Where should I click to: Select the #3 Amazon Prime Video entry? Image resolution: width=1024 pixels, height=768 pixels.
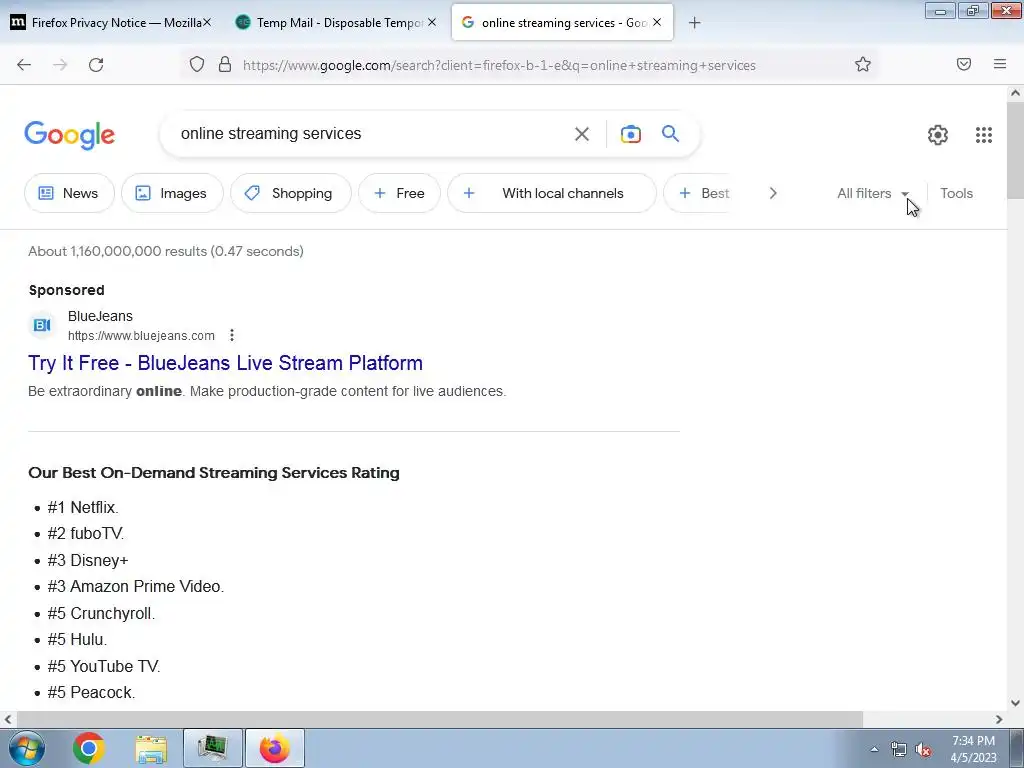(x=136, y=586)
